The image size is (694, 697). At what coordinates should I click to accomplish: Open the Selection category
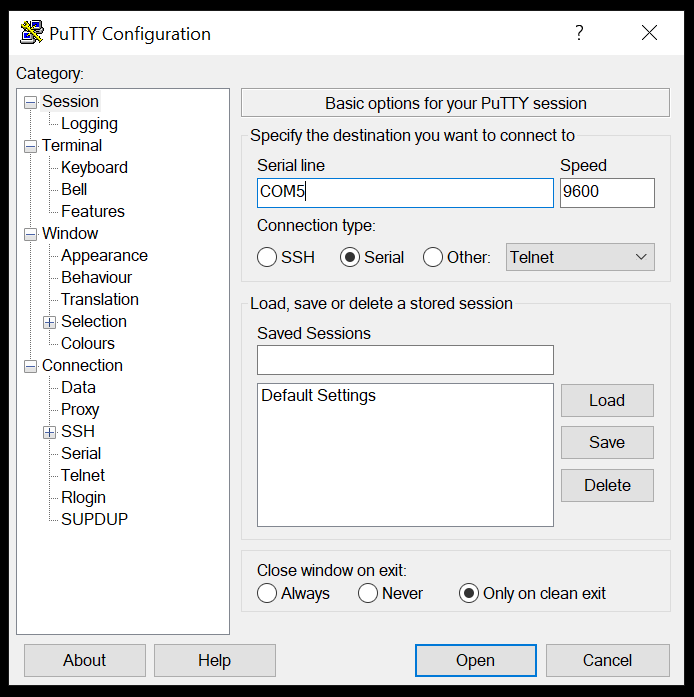click(94, 321)
